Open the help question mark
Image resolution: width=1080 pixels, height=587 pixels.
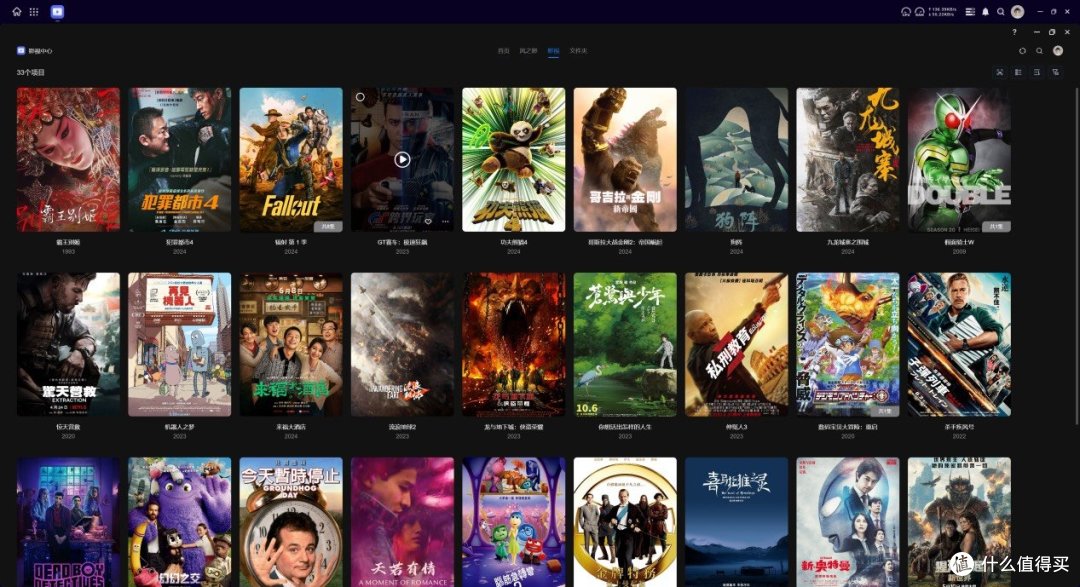[1014, 32]
